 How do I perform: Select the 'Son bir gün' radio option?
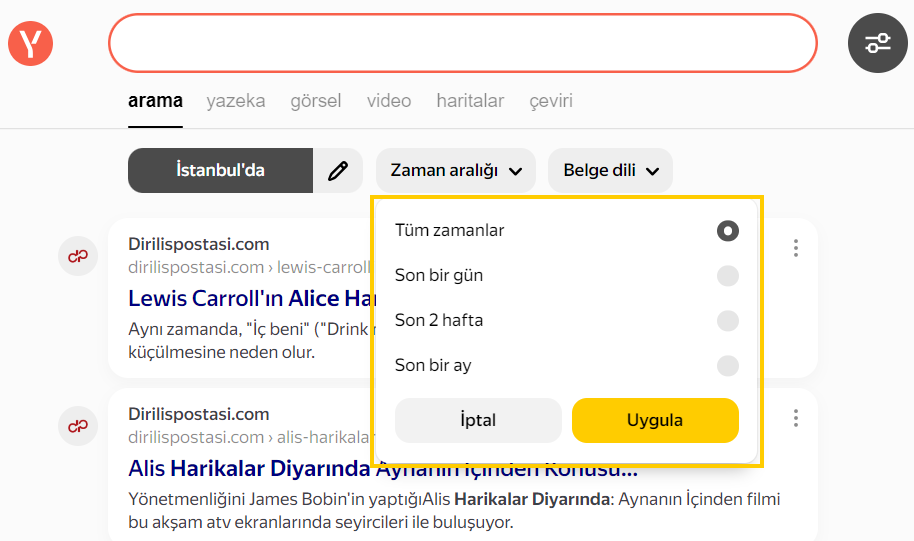click(x=727, y=276)
